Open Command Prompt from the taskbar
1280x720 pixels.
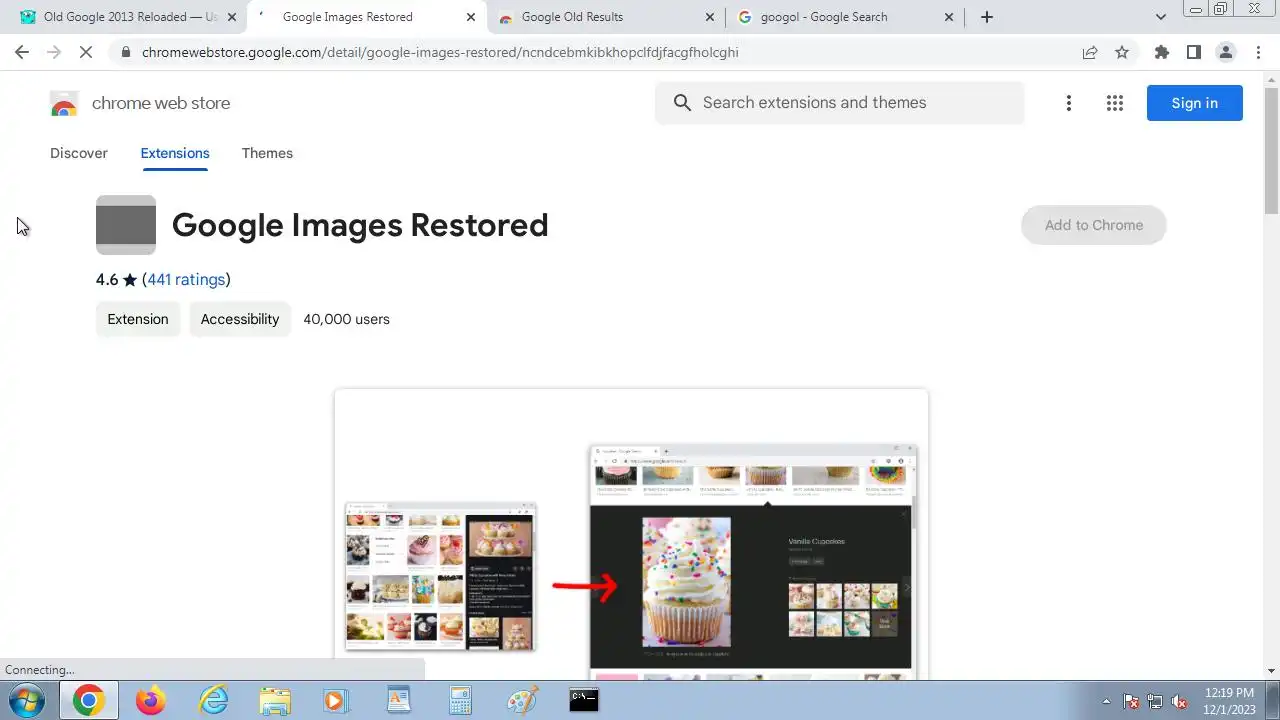click(x=584, y=700)
